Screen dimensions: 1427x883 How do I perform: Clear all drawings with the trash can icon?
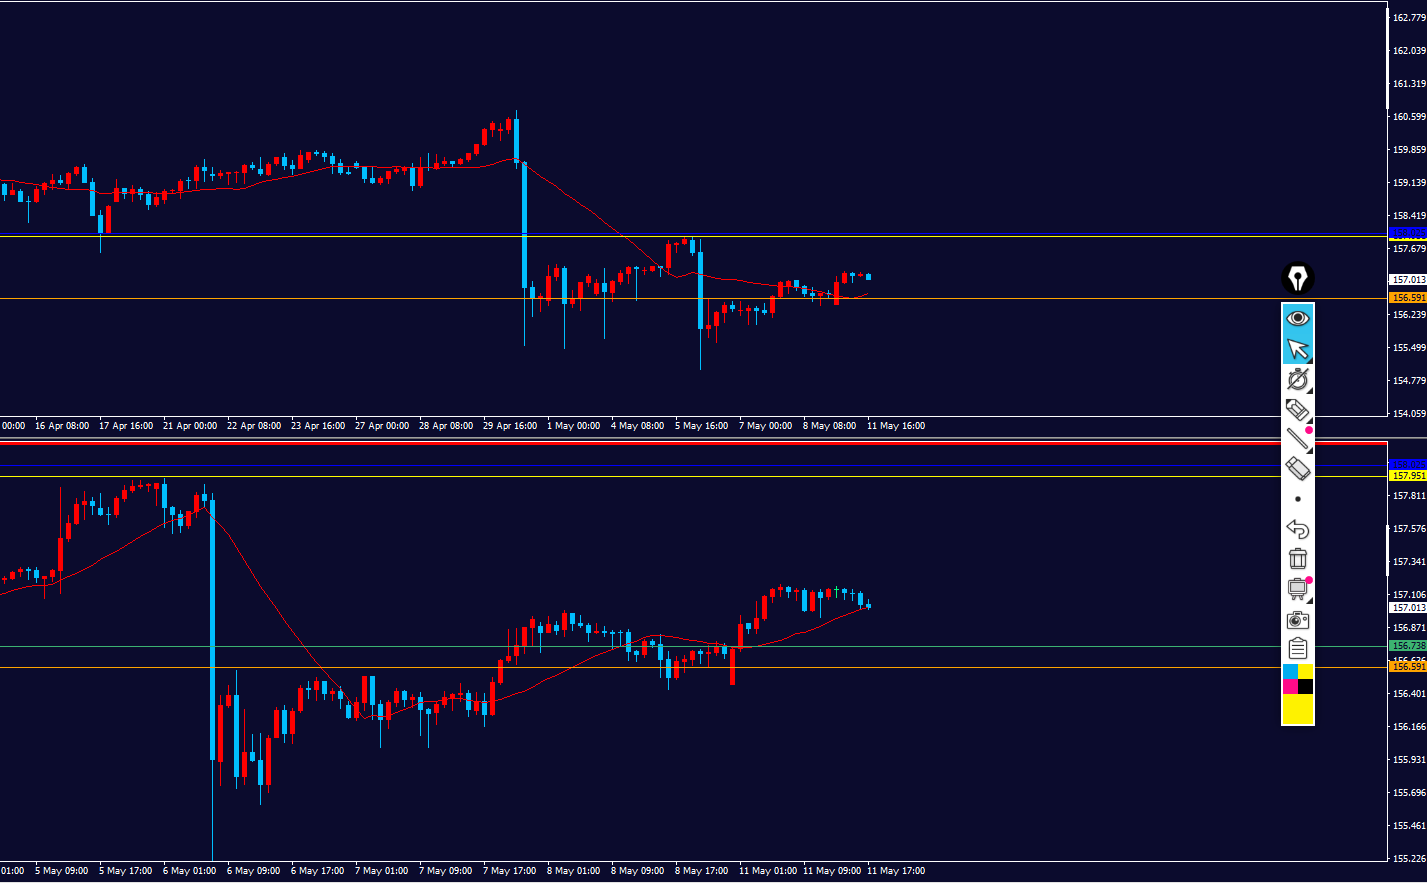click(x=1298, y=559)
